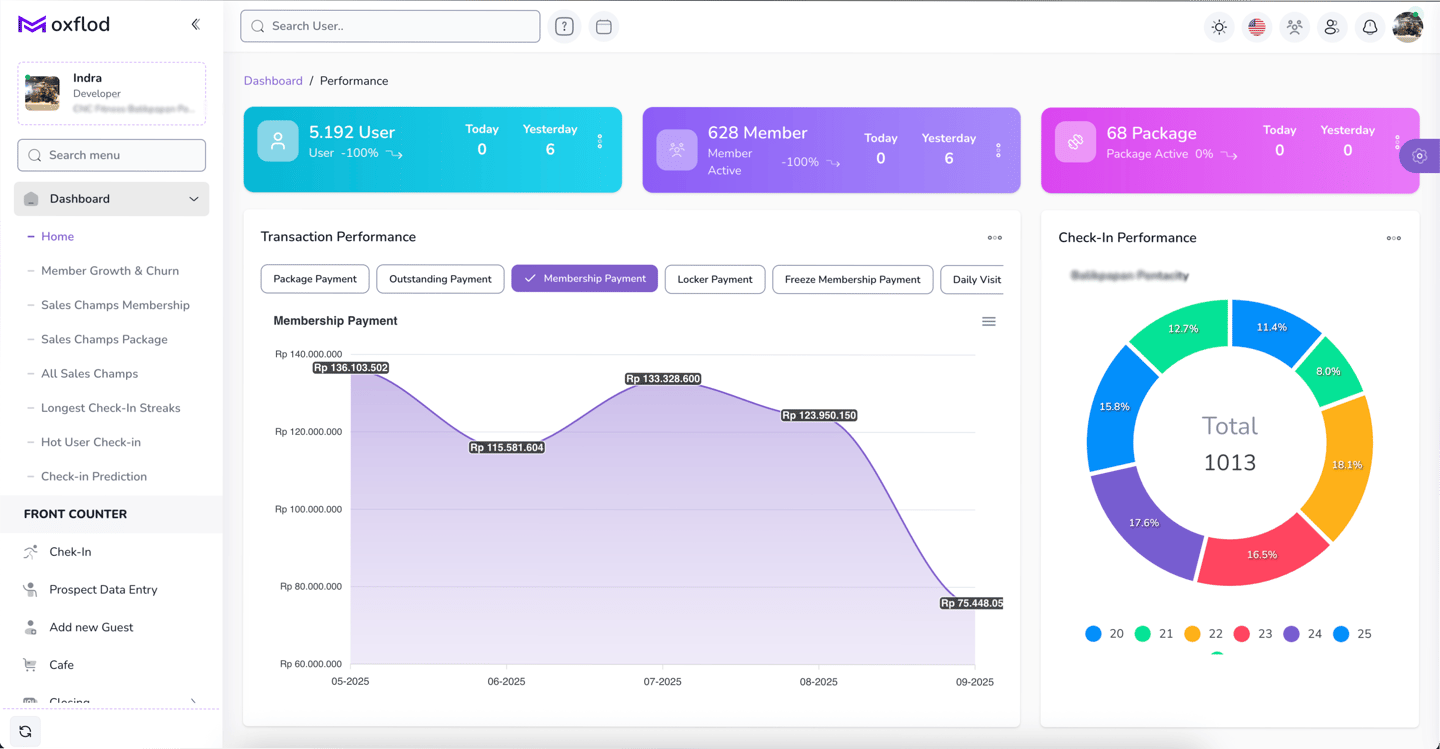Go to Chek-In under Front Counter
Screen dimensions: 1440x749
pos(70,552)
